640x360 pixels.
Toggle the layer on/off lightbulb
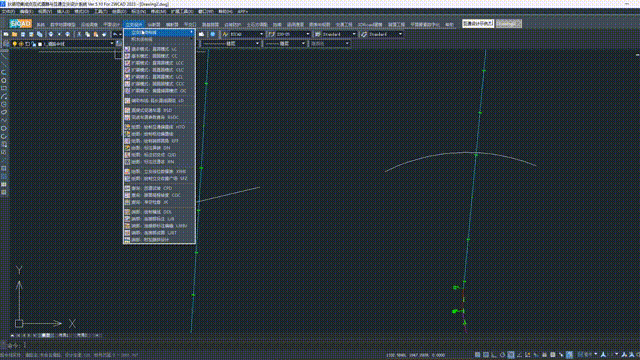[15, 44]
